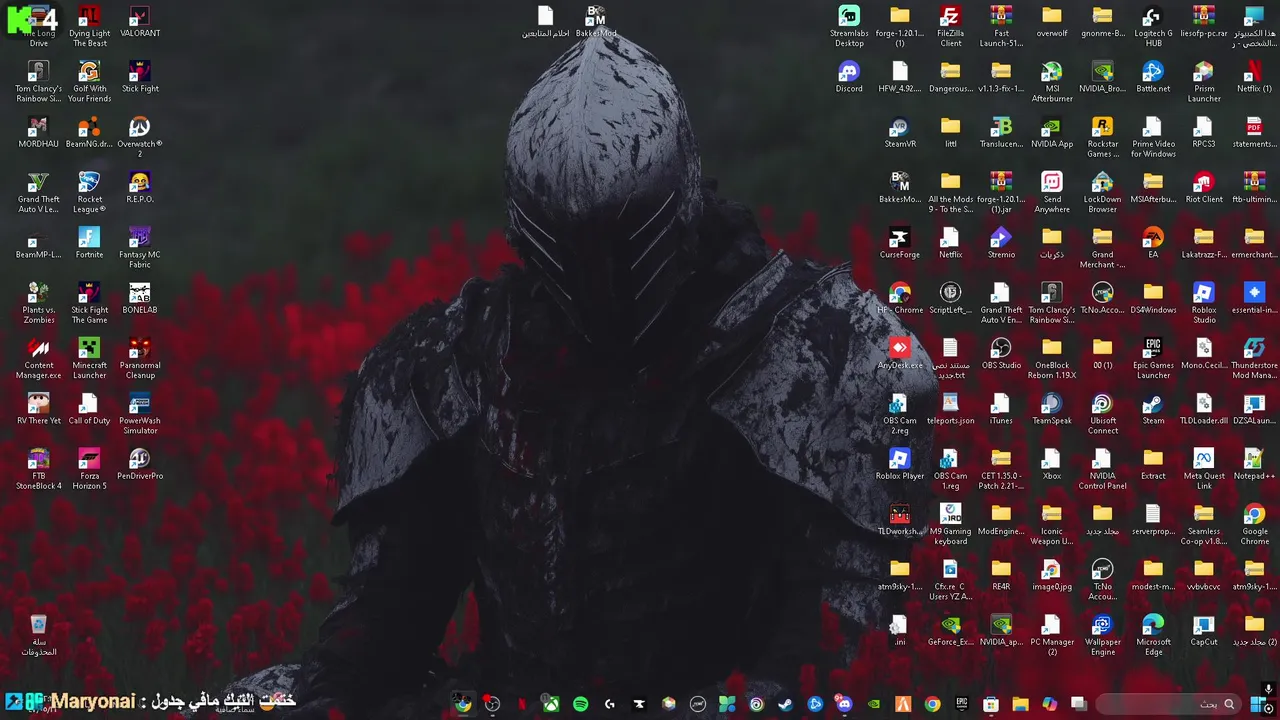Launch Prism Launcher desktop icon
Screen dimensions: 1280x720
(x=1204, y=82)
